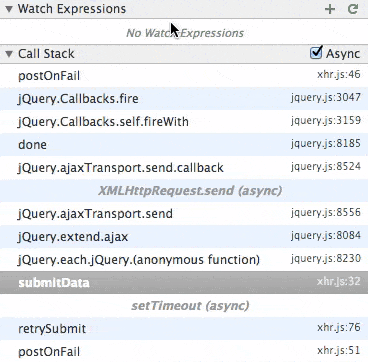This screenshot has width=368, height=362.
Task: Select the postOnFail frame at xhr.js:46
Action: click(184, 76)
